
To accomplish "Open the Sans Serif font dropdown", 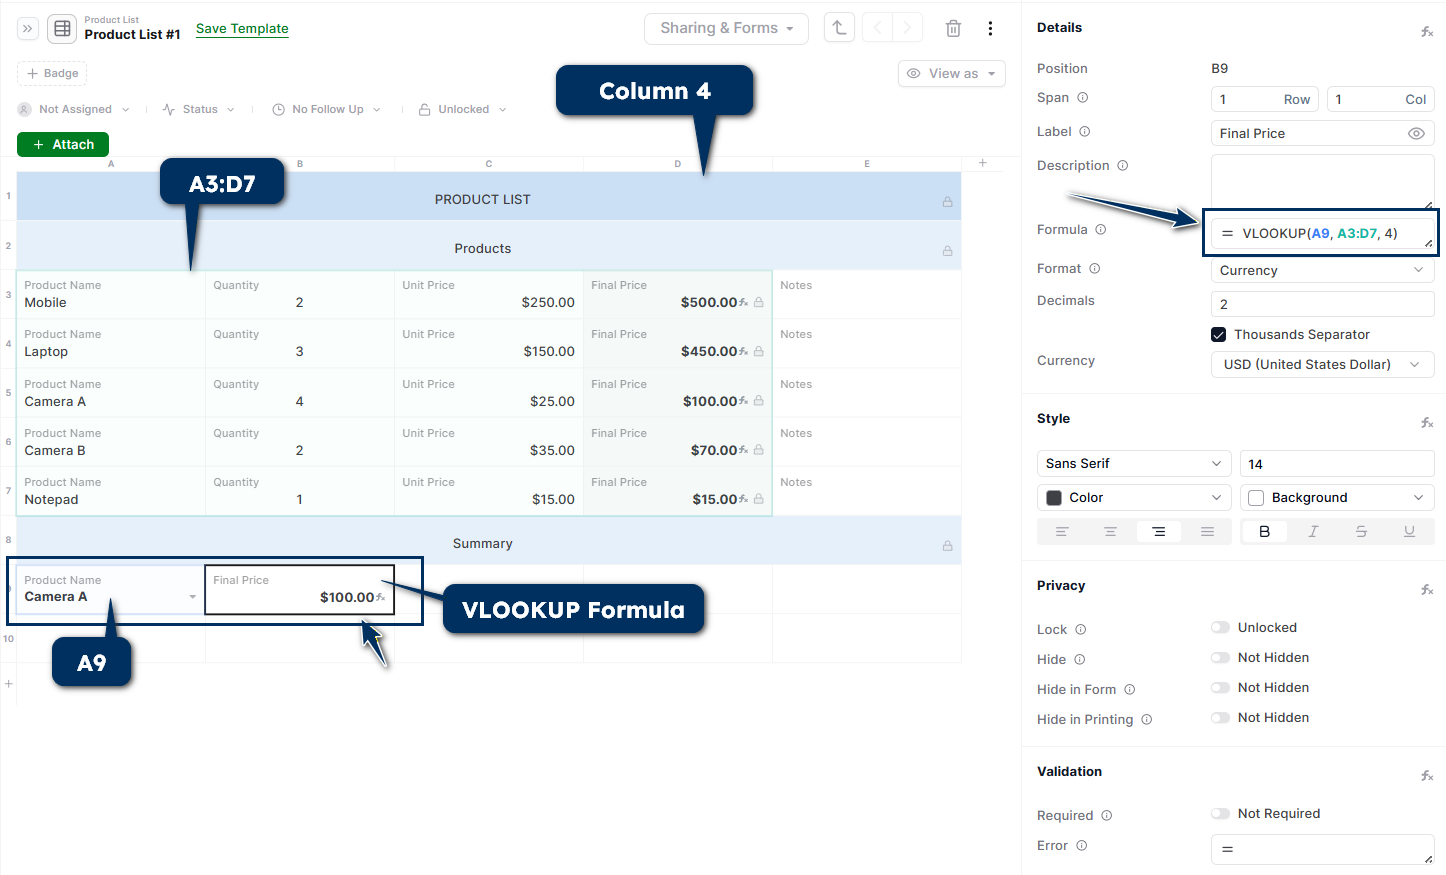I will point(1133,464).
